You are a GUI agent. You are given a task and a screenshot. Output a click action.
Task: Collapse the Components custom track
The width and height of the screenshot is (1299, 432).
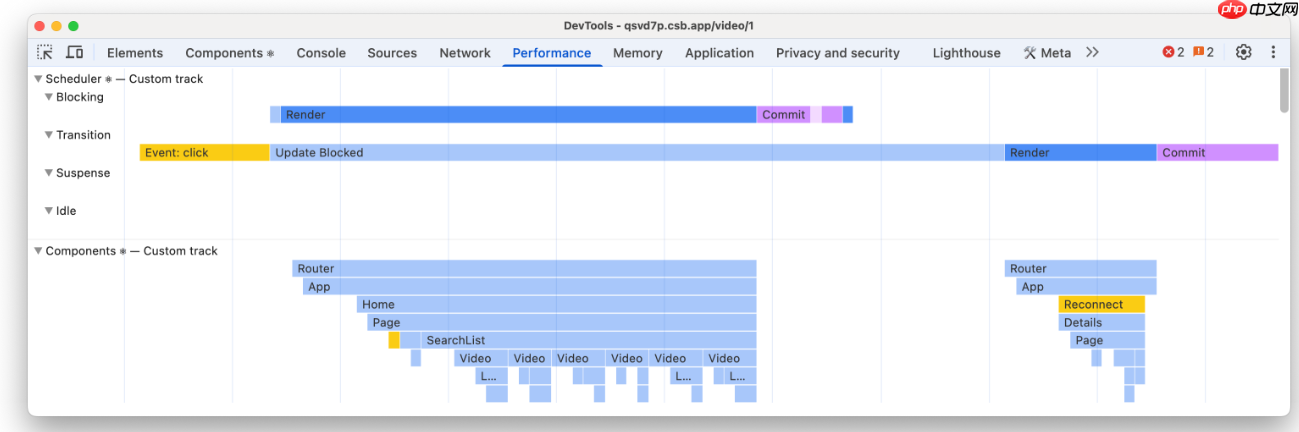click(38, 251)
